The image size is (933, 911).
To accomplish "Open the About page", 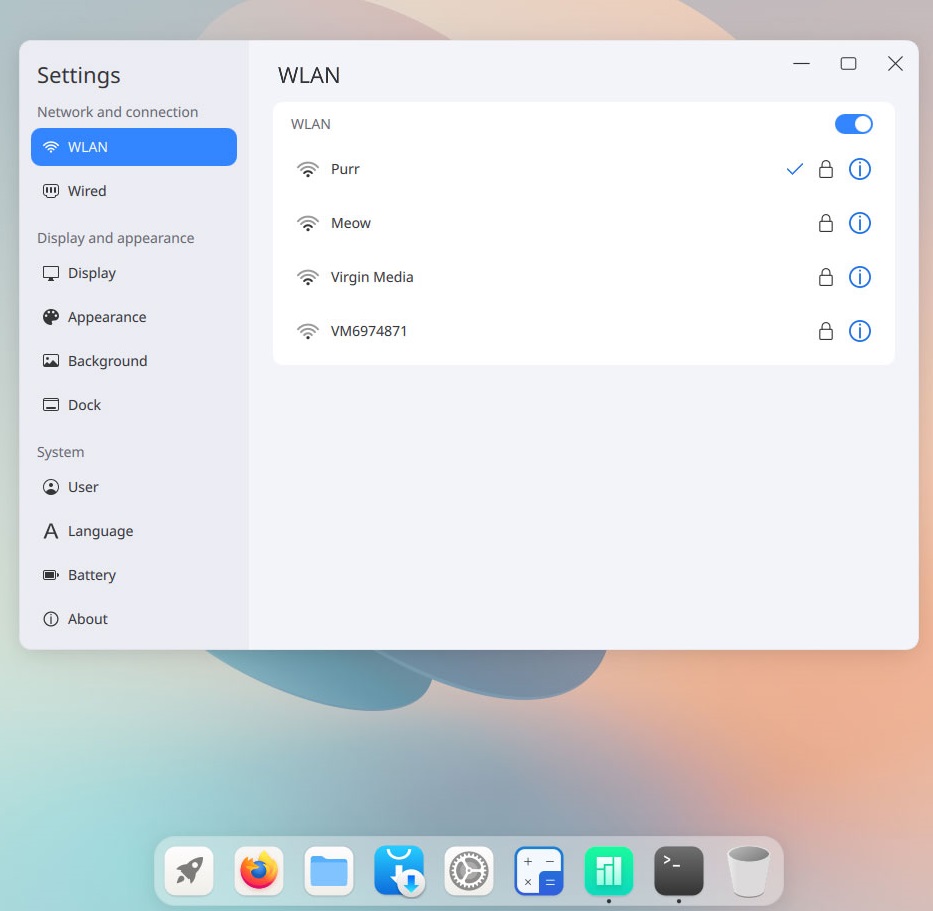I will 87,619.
